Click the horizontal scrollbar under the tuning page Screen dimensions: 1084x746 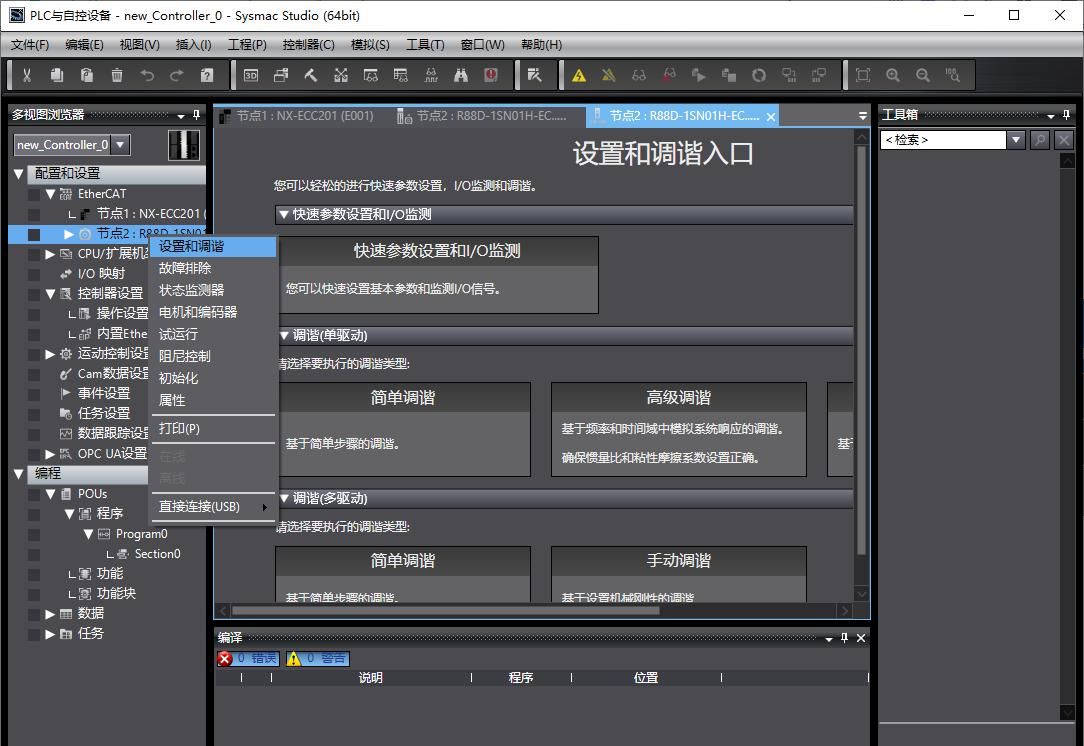[x=445, y=610]
